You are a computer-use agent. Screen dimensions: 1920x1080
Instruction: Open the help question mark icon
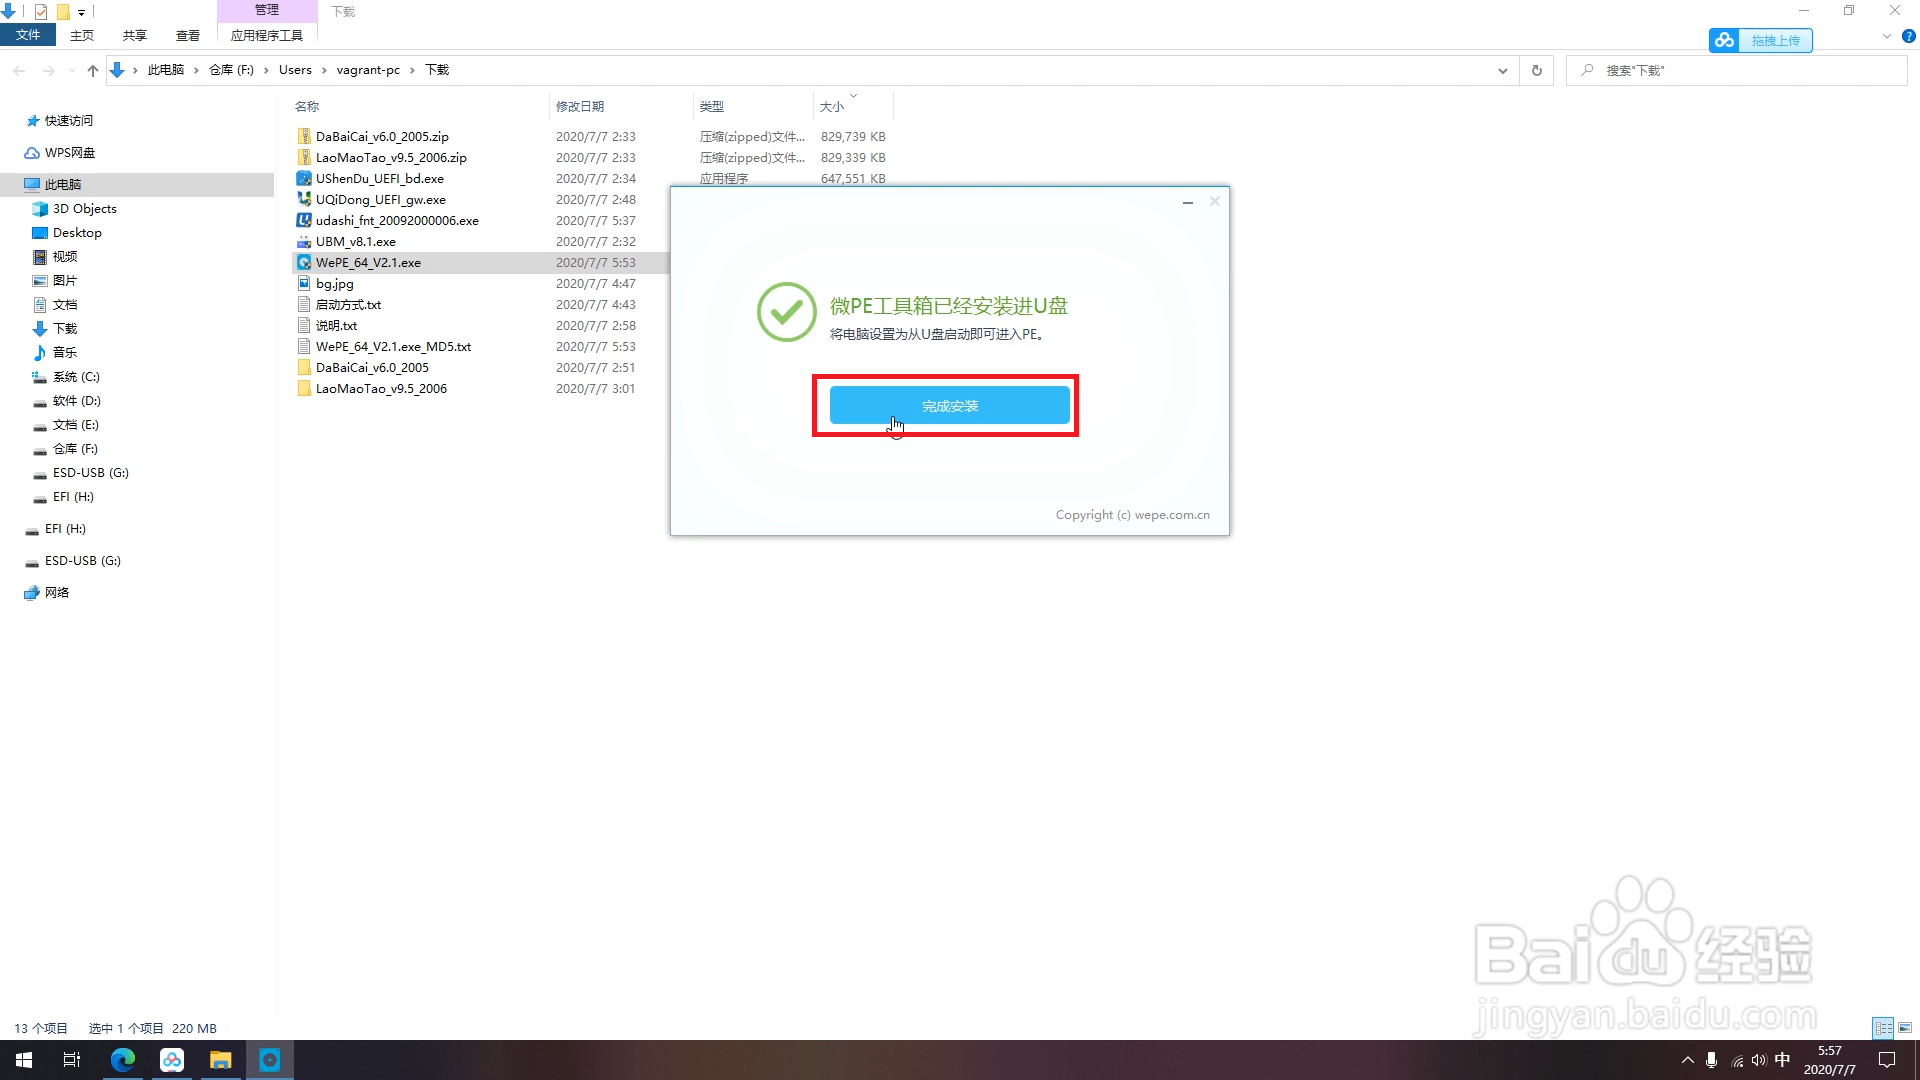pos(1908,36)
